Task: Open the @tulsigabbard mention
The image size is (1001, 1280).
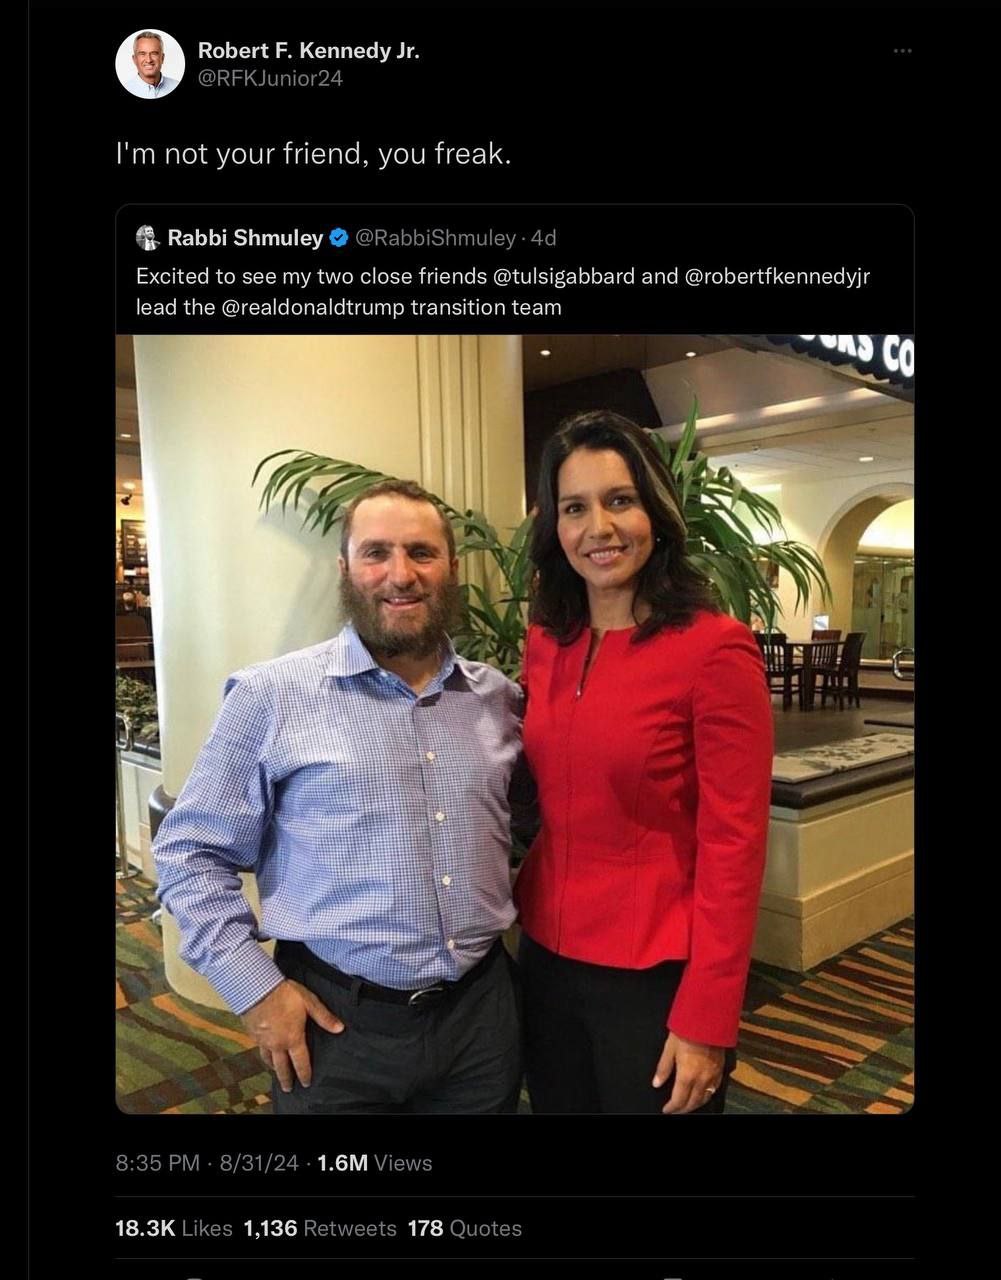Action: [564, 276]
